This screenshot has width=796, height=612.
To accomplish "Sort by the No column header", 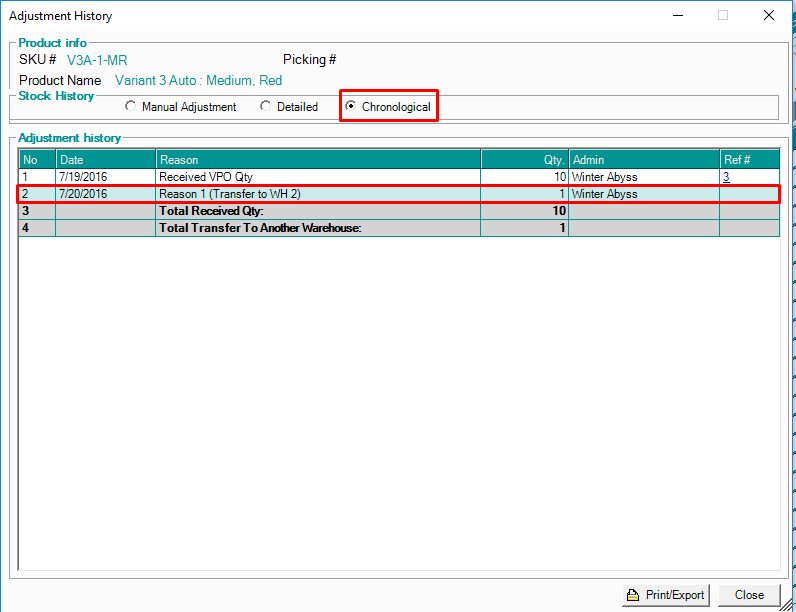I will [37, 159].
